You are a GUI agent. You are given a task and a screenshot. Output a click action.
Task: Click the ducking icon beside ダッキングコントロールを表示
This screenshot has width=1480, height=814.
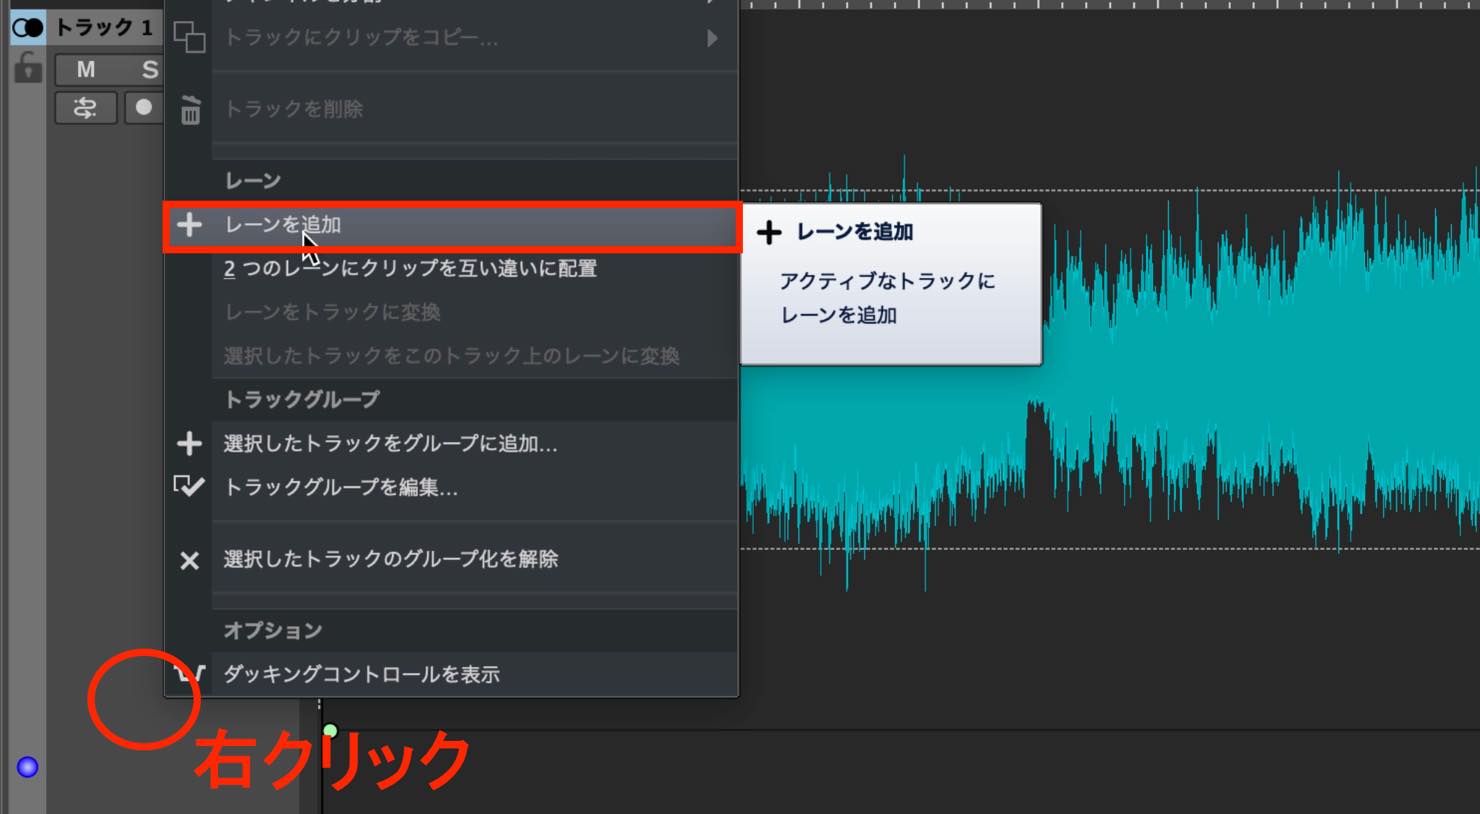coord(189,674)
